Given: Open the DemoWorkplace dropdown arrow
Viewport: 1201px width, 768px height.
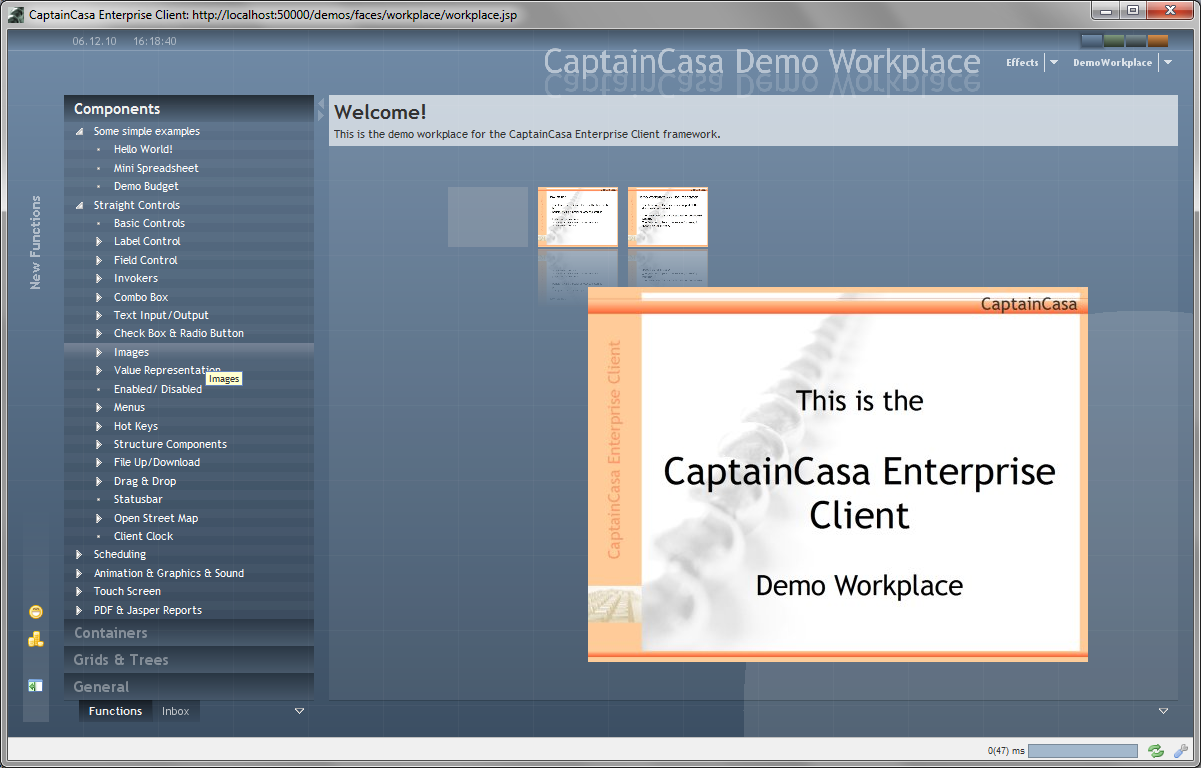Looking at the screenshot, I should tap(1167, 63).
